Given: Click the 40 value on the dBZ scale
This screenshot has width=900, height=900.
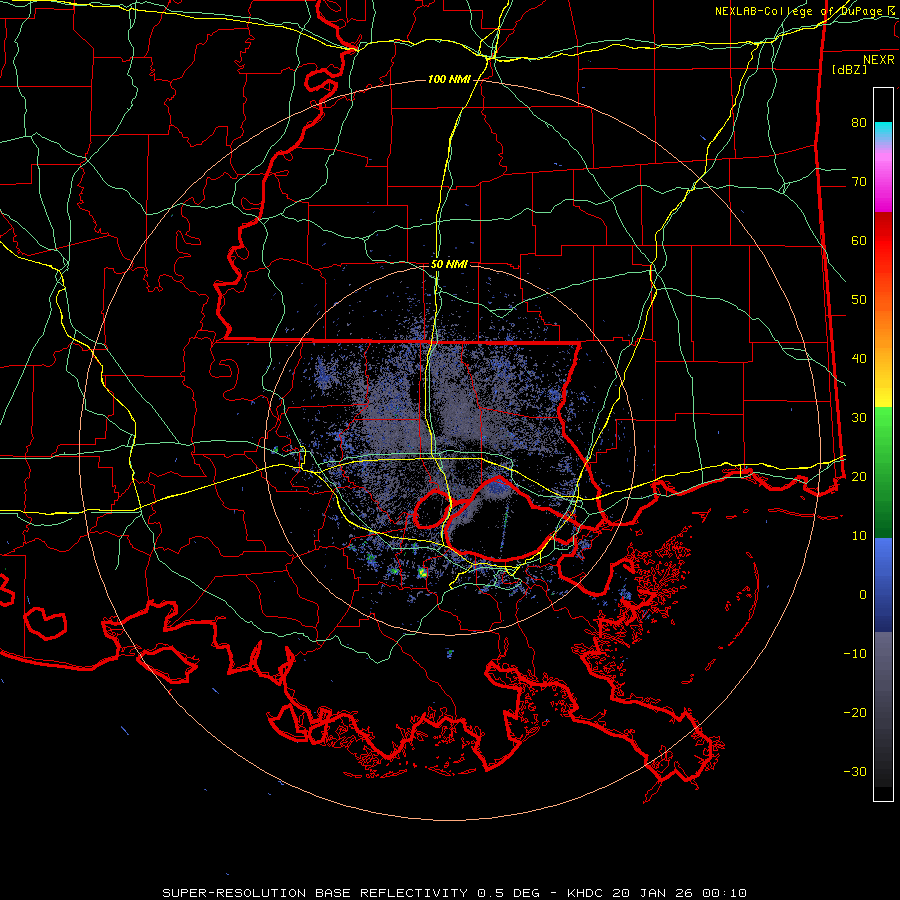Looking at the screenshot, I should pos(859,359).
